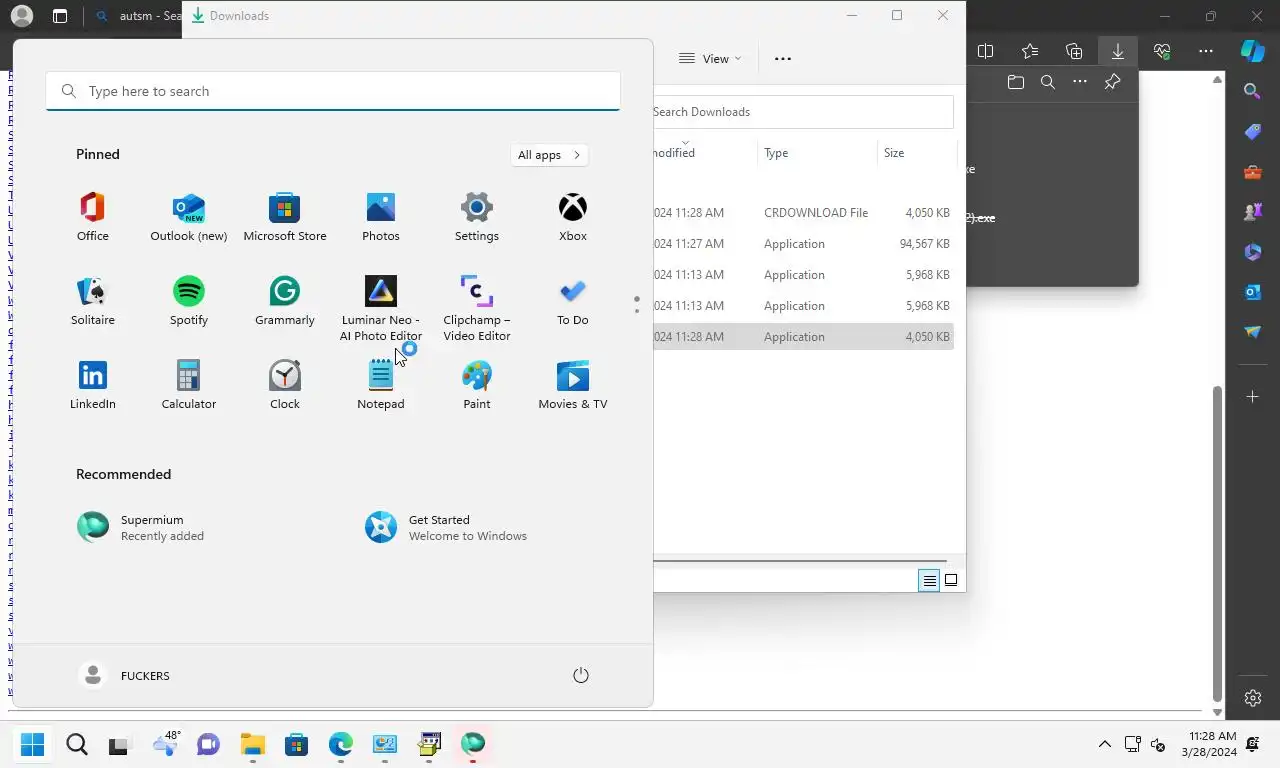
Task: Open Edge Settings and more menu
Action: (1206, 51)
